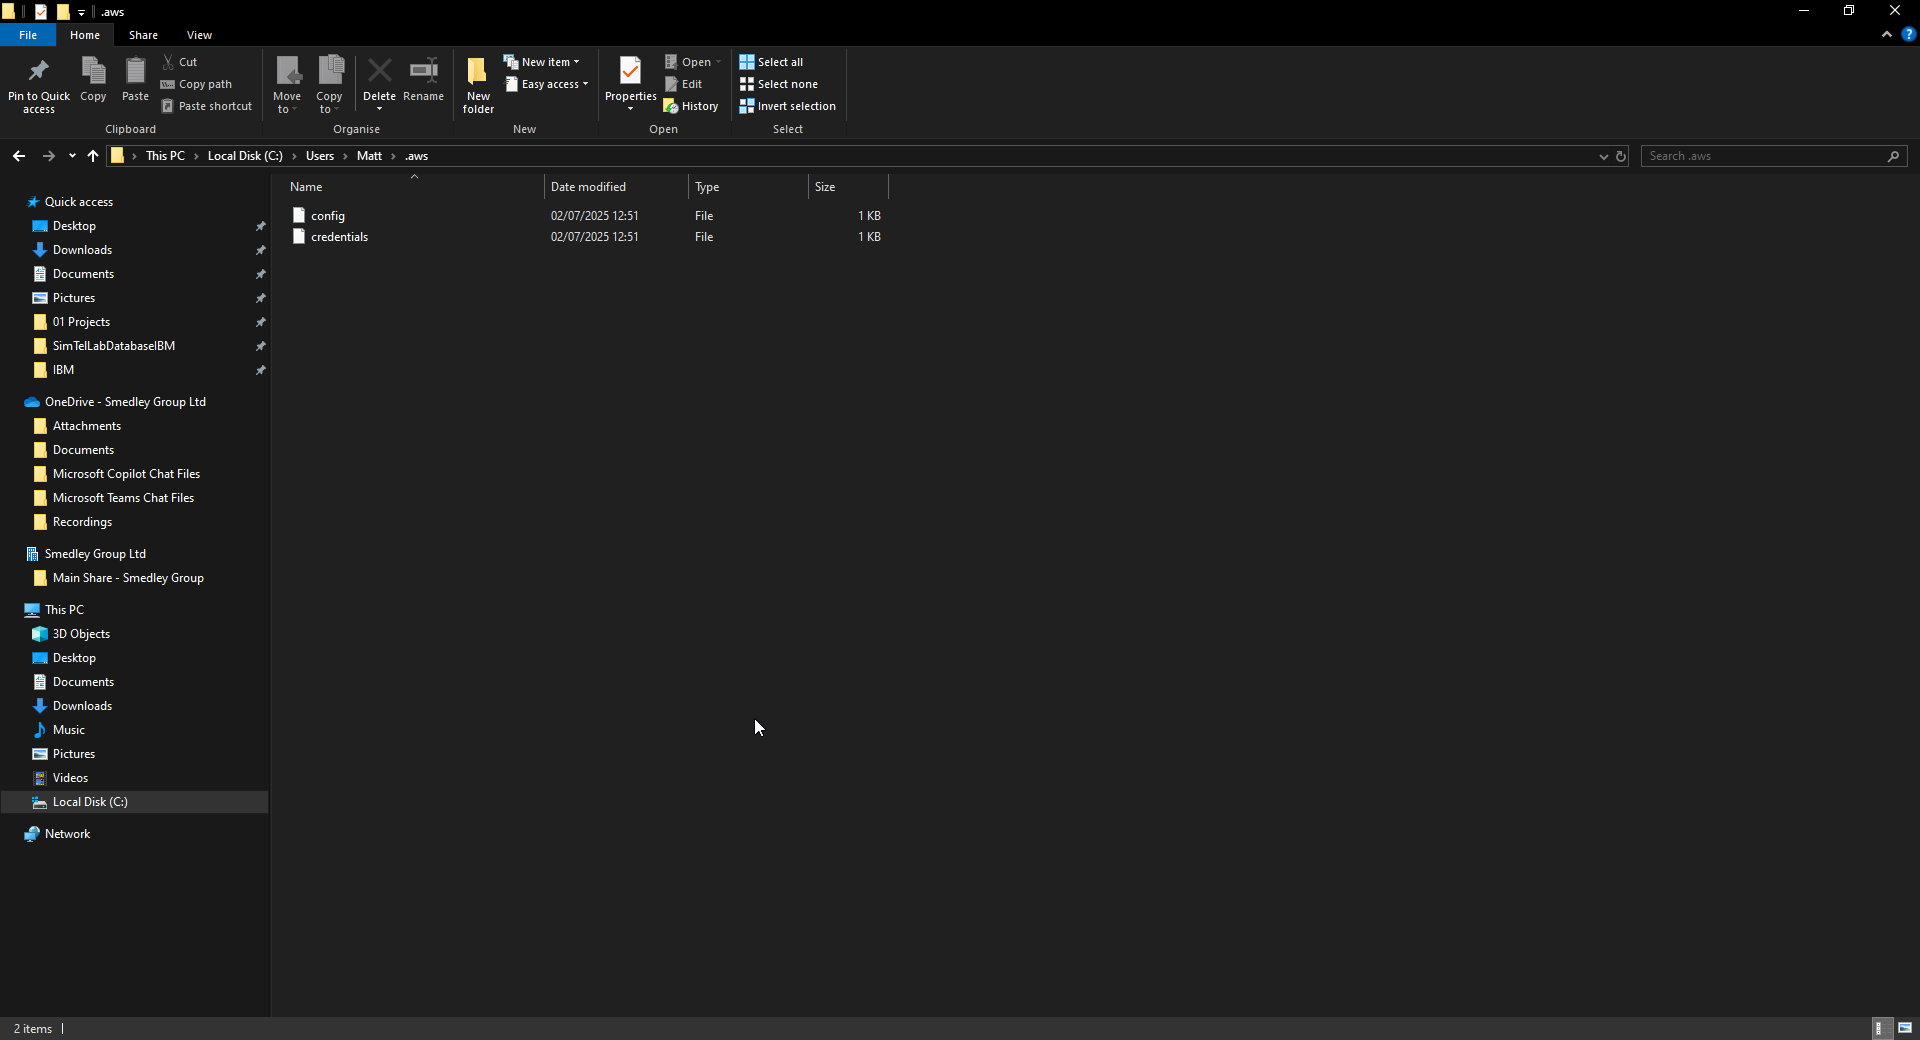
Task: Click Paste shortcut in ribbon
Action: coord(207,106)
